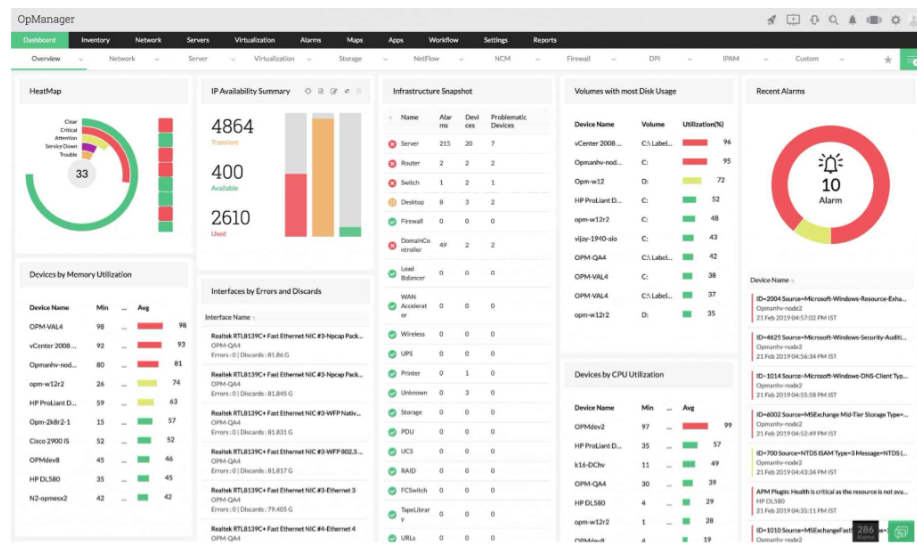Viewport: 917px width, 545px height.
Task: Expand the chevron next to Storage sub-tab
Action: click(x=385, y=60)
